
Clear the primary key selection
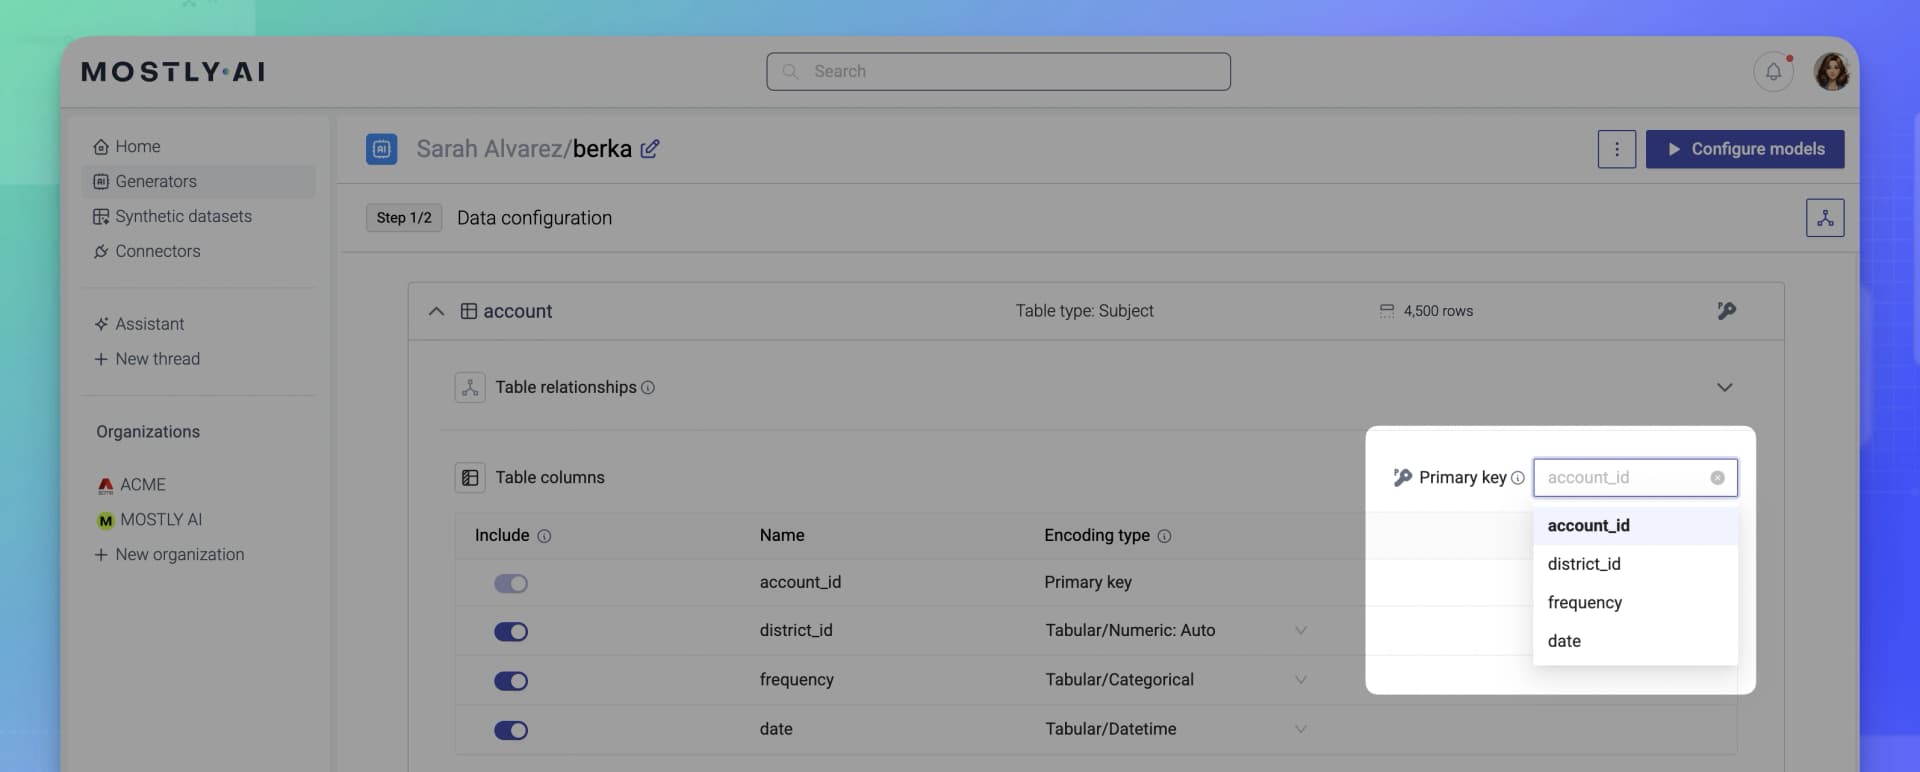1717,478
